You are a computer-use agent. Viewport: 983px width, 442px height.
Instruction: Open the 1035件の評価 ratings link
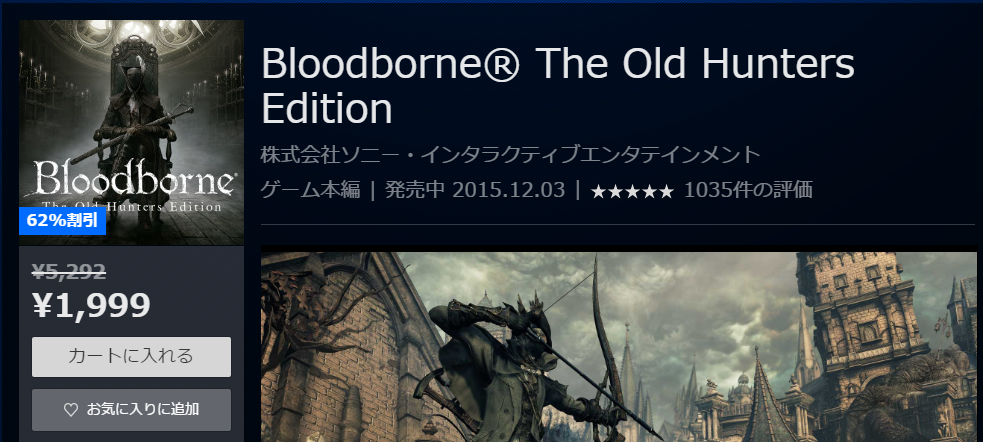[x=748, y=189]
